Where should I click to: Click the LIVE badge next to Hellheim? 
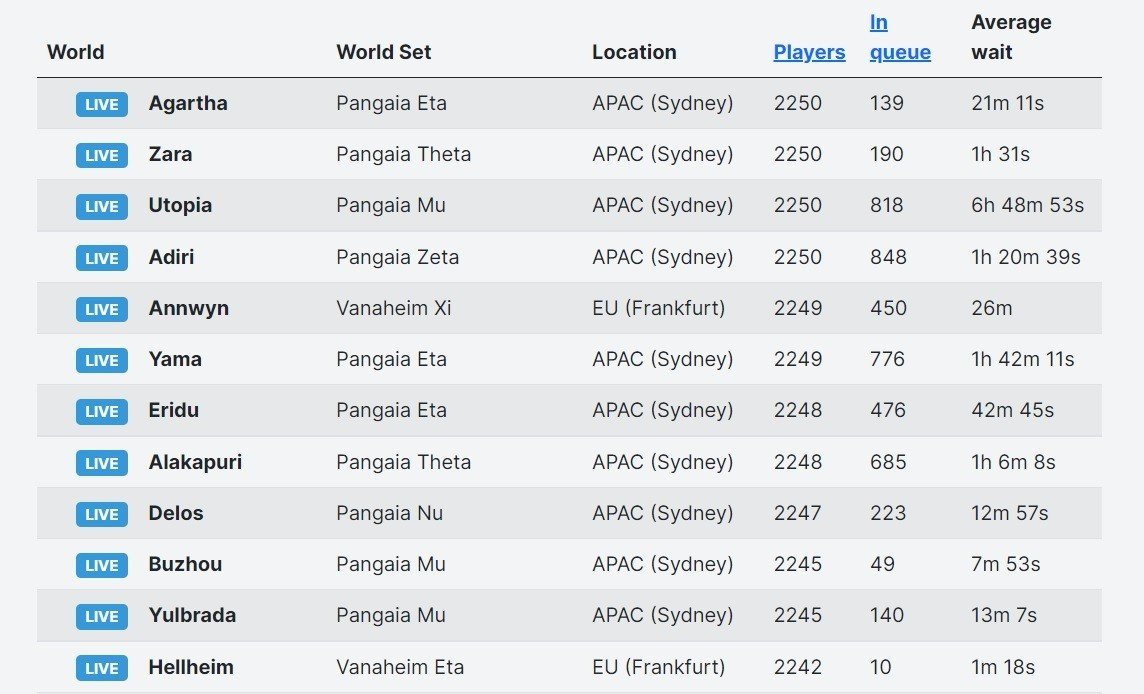coord(102,668)
